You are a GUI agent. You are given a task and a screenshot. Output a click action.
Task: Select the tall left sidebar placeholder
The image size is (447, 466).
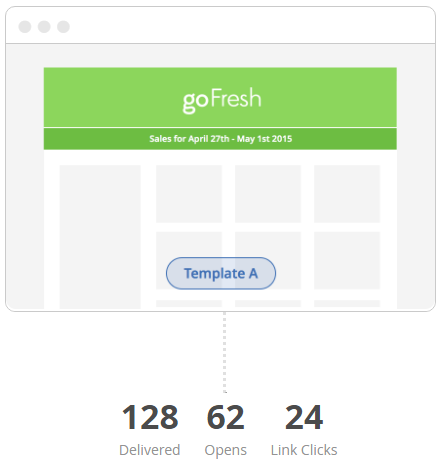tap(101, 239)
